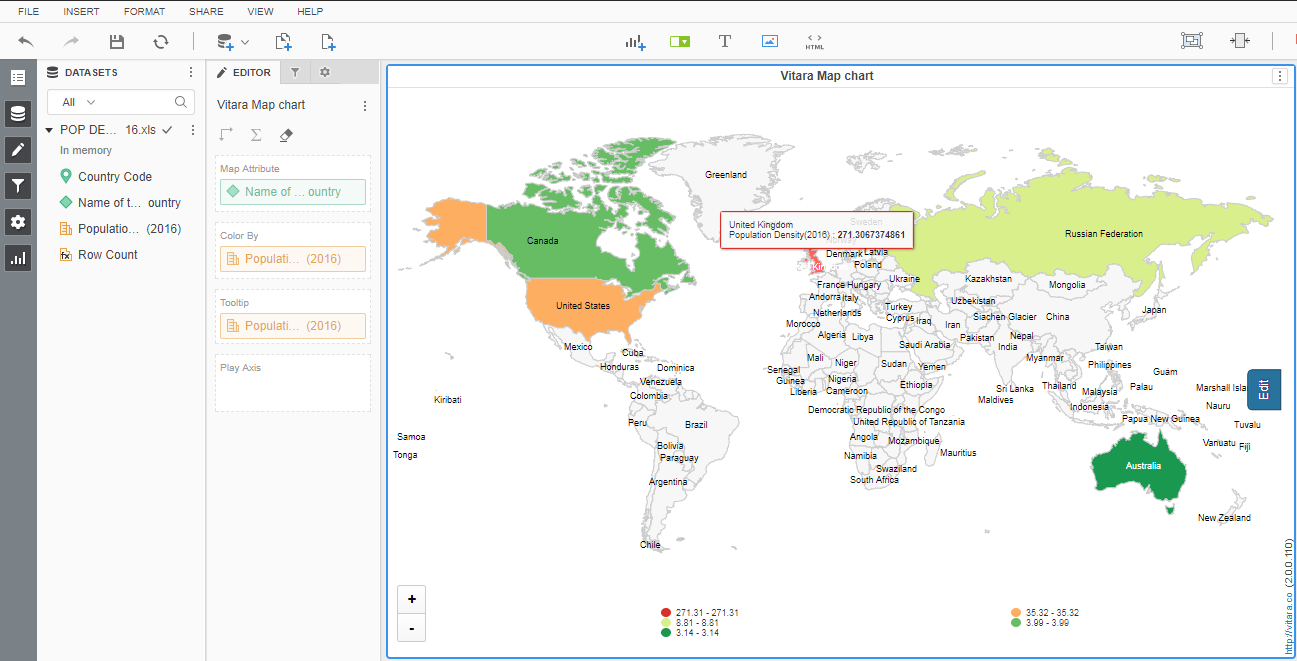This screenshot has width=1297, height=661.
Task: Toggle the Editor panel sidebar pencil icon
Action: (x=18, y=150)
